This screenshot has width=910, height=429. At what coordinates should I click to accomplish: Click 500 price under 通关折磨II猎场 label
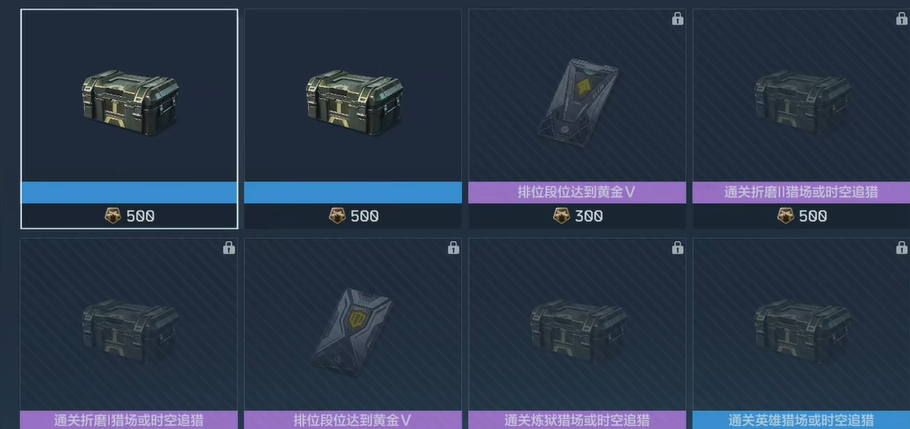point(812,217)
